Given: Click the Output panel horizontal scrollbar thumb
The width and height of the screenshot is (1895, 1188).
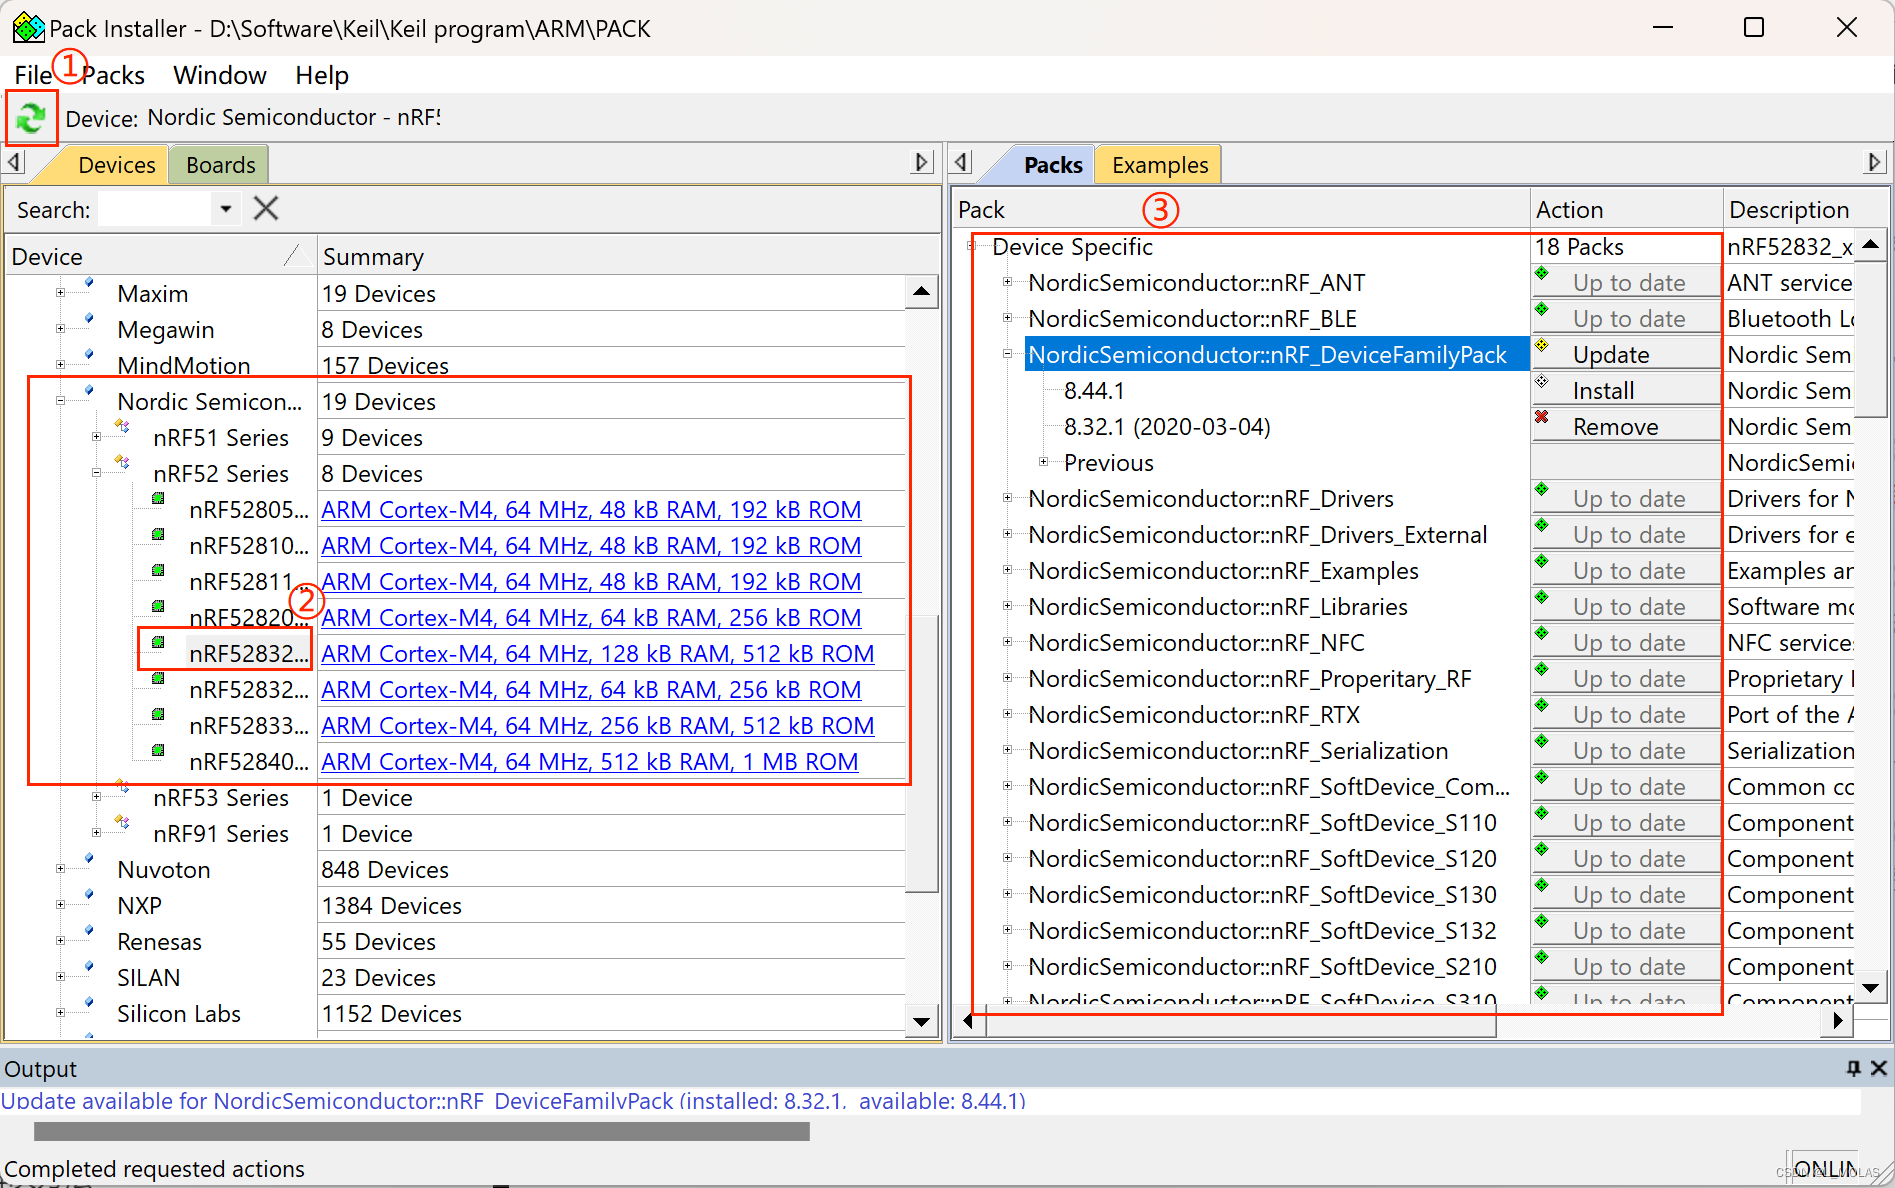Looking at the screenshot, I should click(x=421, y=1131).
